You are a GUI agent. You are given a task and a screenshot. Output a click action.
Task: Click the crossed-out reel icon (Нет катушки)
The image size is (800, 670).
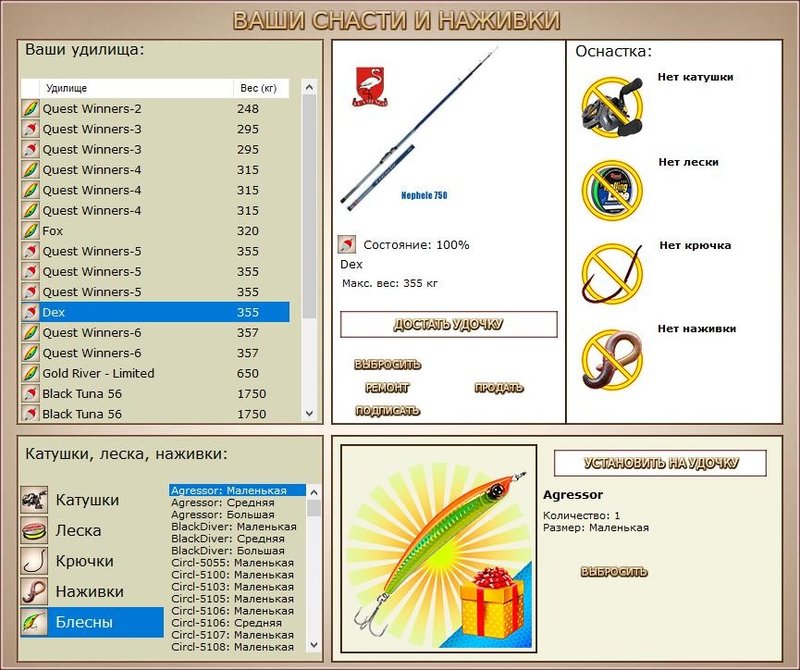612,106
